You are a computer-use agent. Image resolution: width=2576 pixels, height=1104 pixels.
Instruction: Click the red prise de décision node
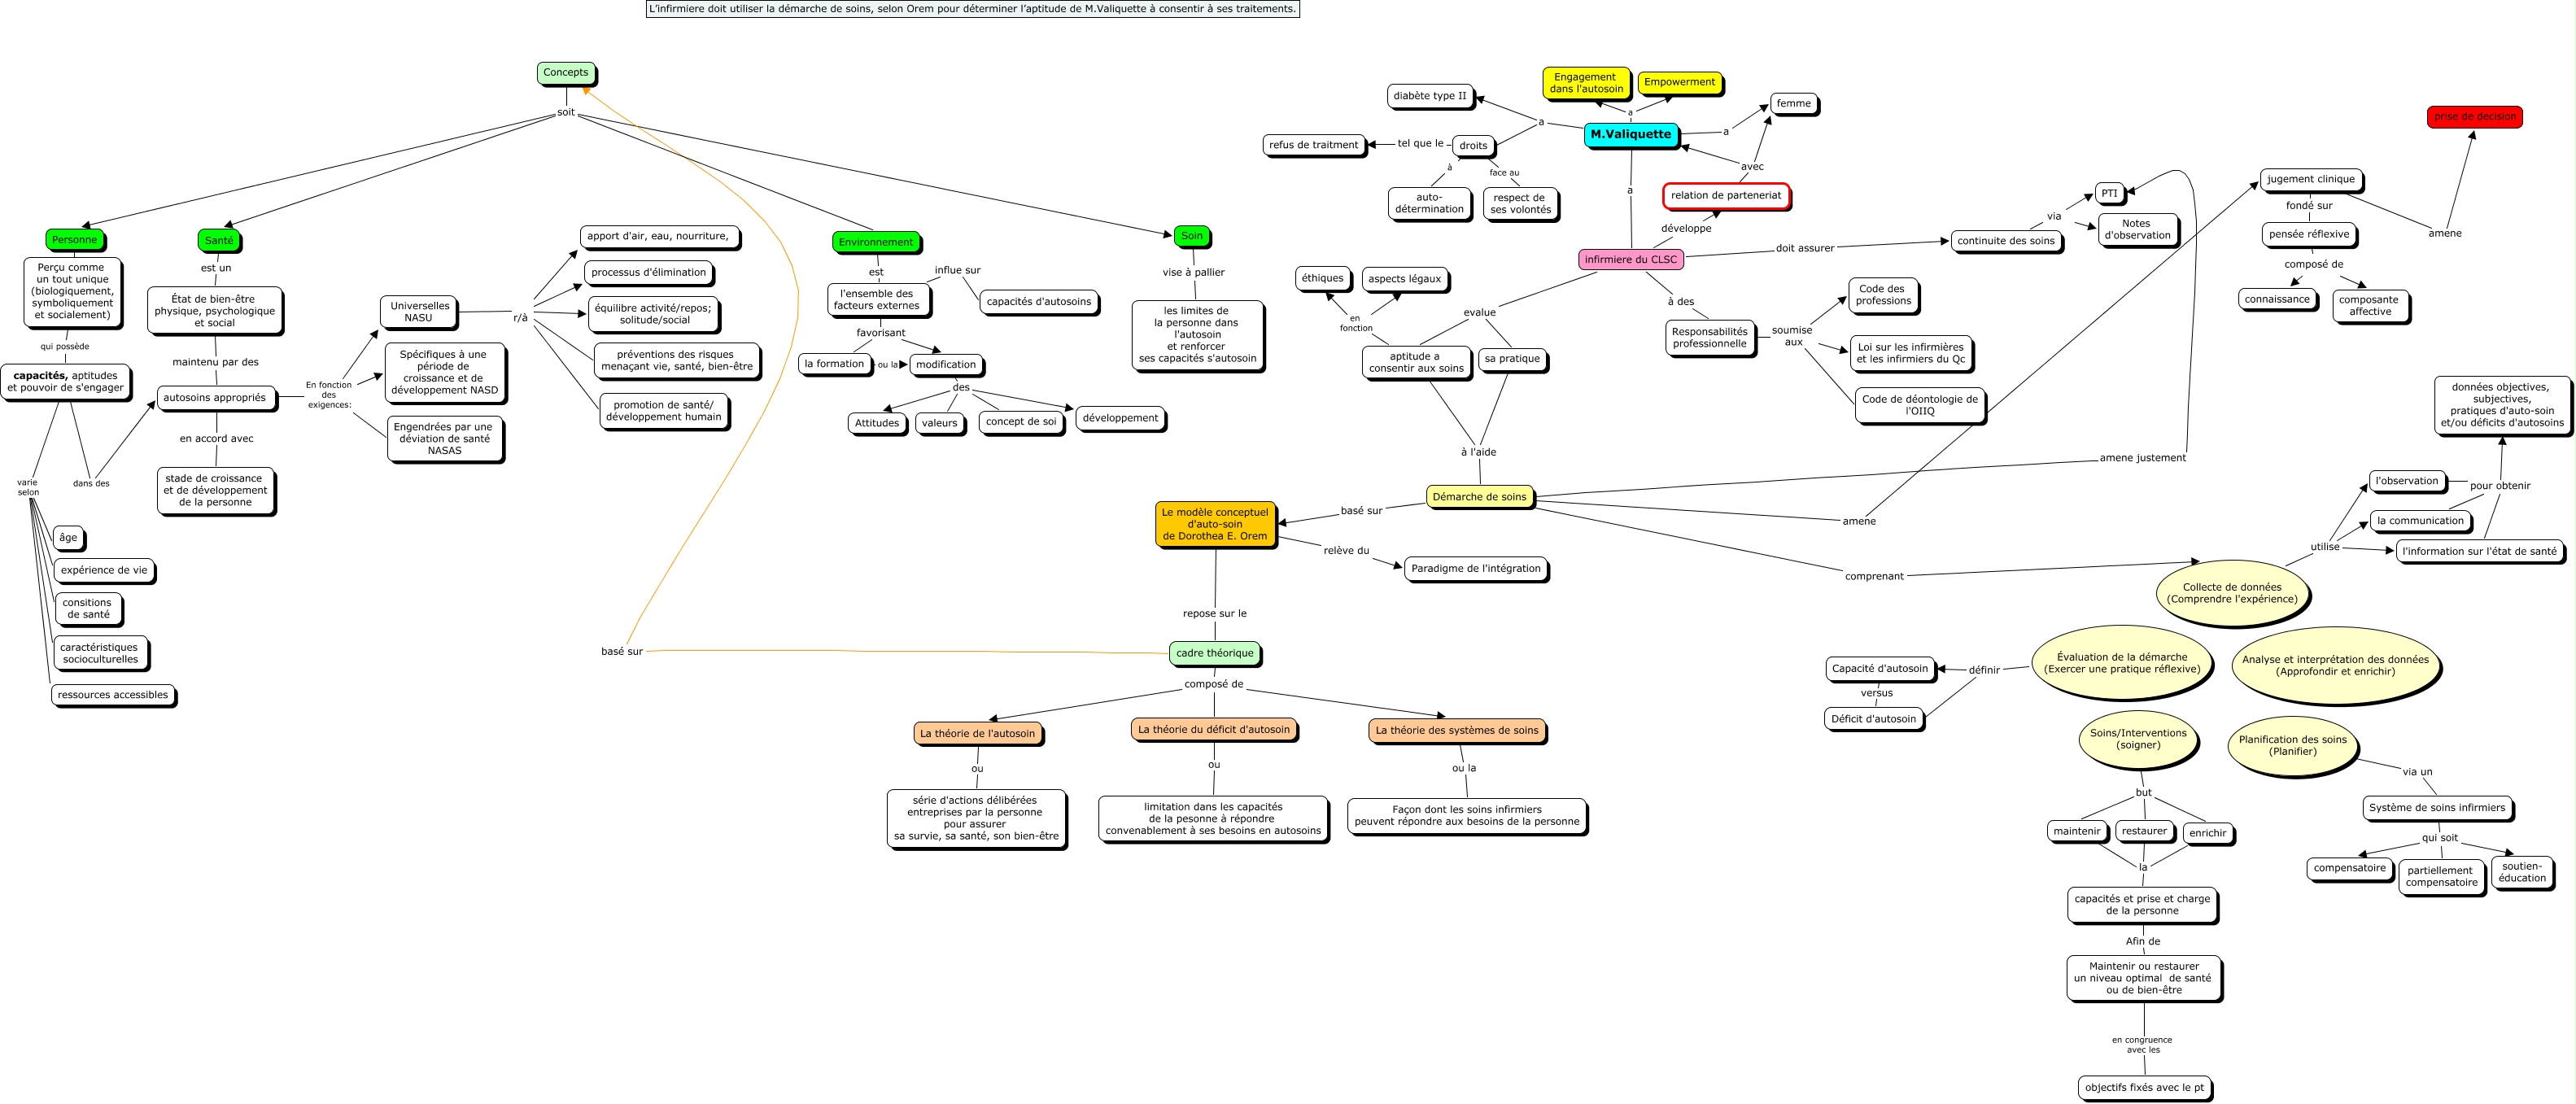[x=2474, y=116]
